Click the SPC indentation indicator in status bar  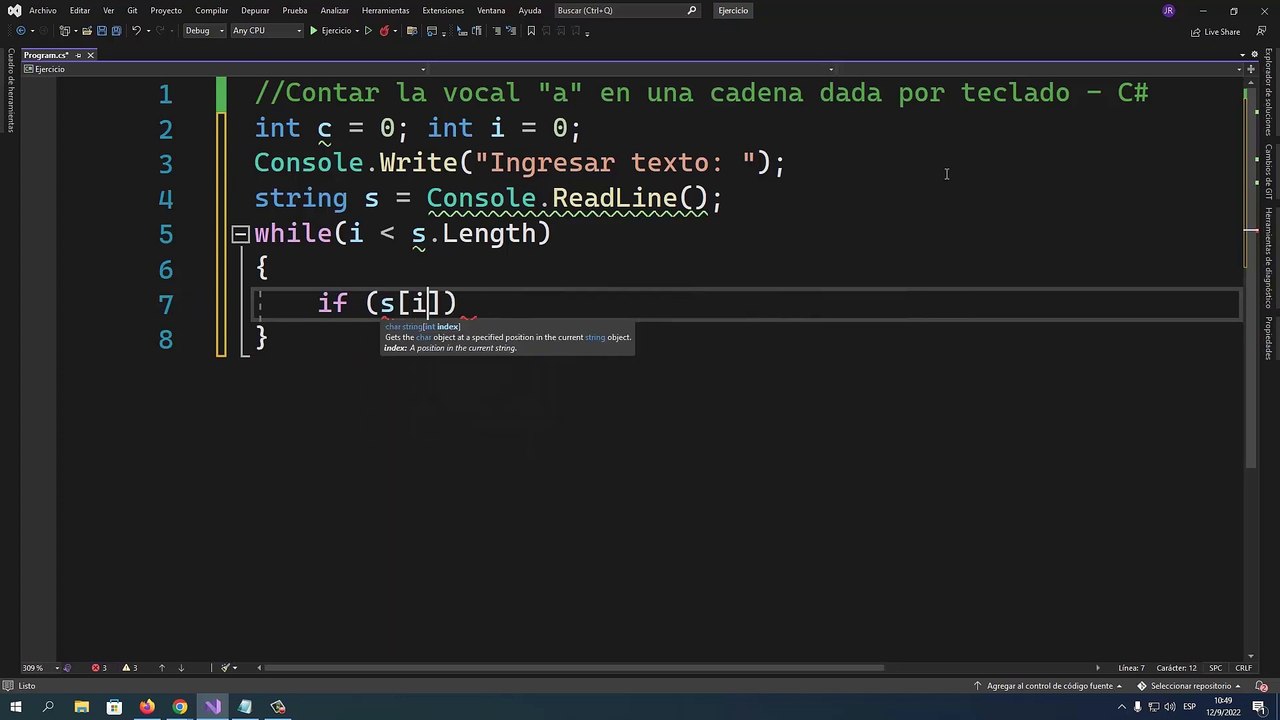(x=1216, y=668)
